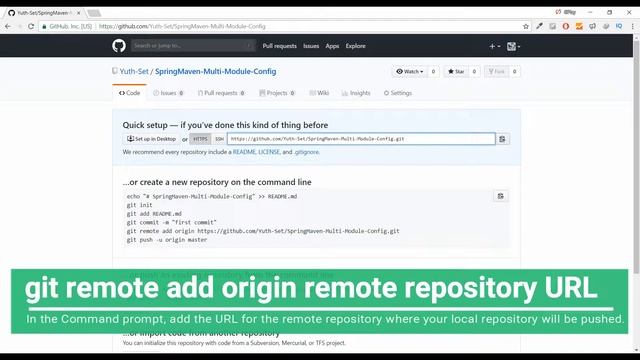Image resolution: width=640 pixels, height=360 pixels.
Task: Open the Opera-style red extension icon
Action: pyautogui.click(x=566, y=26)
